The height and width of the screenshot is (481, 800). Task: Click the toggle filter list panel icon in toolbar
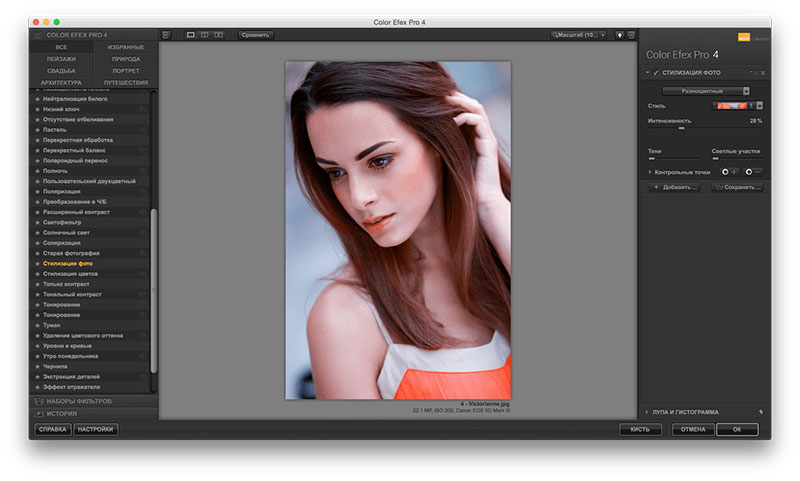tap(166, 35)
